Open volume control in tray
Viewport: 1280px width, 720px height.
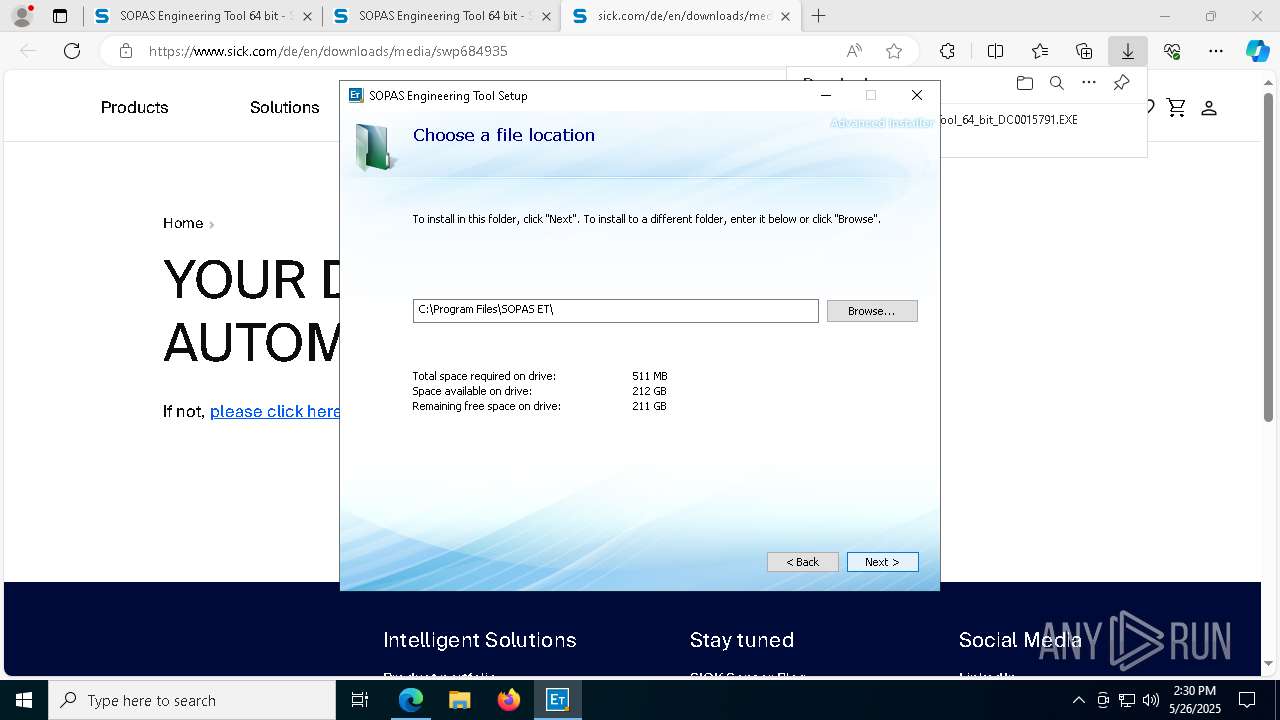[1151, 700]
